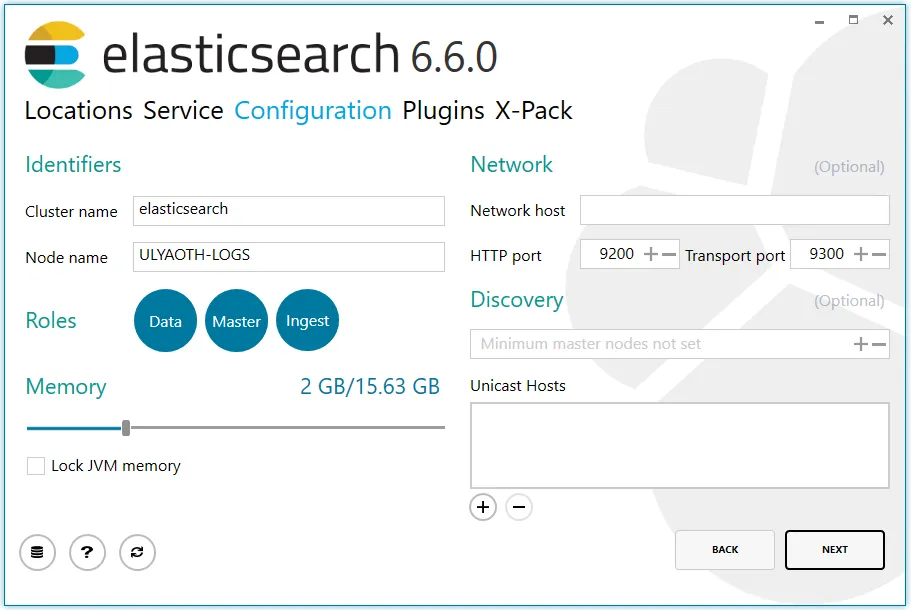Image resolution: width=911 pixels, height=610 pixels.
Task: Go to previous step with BACK
Action: [725, 549]
